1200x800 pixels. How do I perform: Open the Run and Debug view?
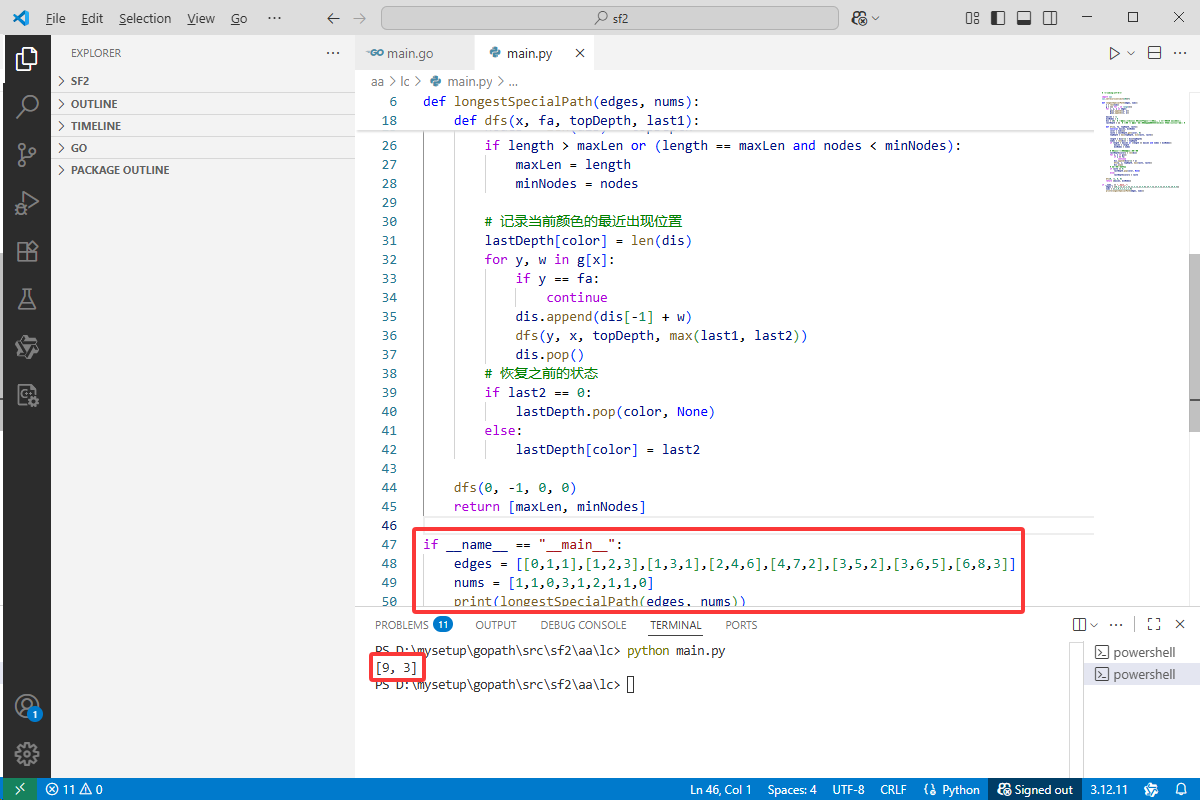[27, 203]
